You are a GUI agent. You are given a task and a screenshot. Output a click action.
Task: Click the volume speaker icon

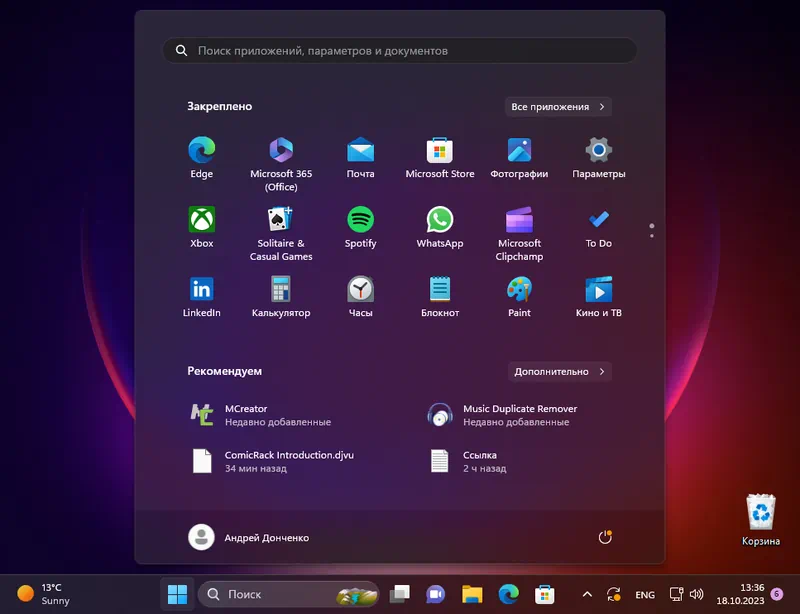coord(696,594)
